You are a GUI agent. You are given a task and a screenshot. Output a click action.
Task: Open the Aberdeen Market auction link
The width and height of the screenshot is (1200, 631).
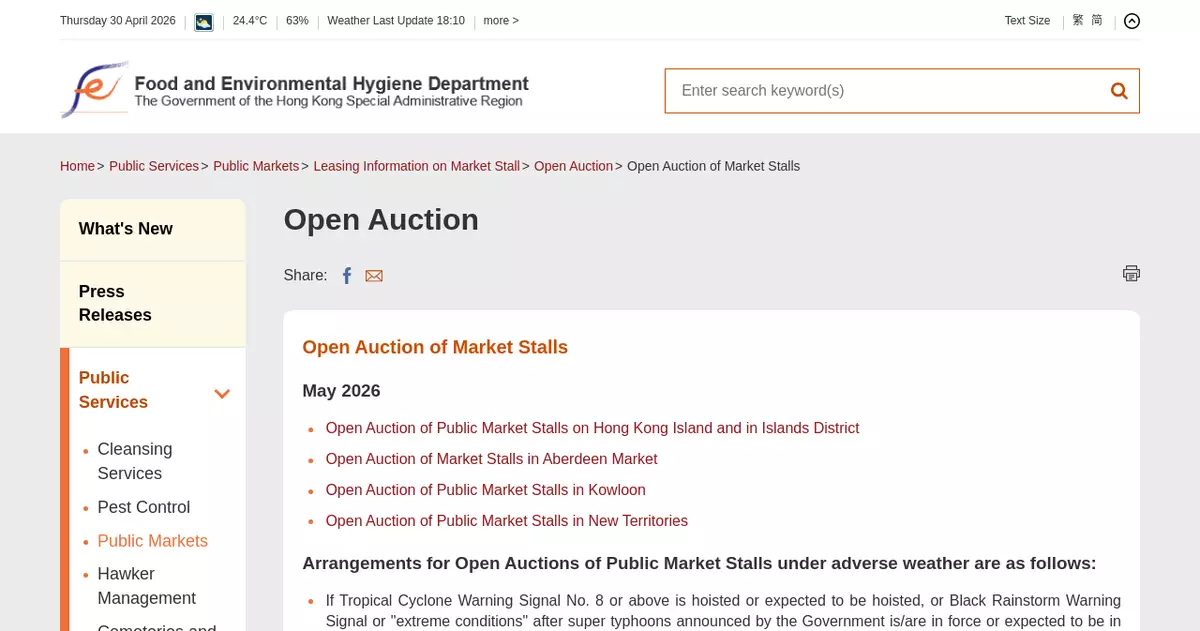tap(491, 459)
